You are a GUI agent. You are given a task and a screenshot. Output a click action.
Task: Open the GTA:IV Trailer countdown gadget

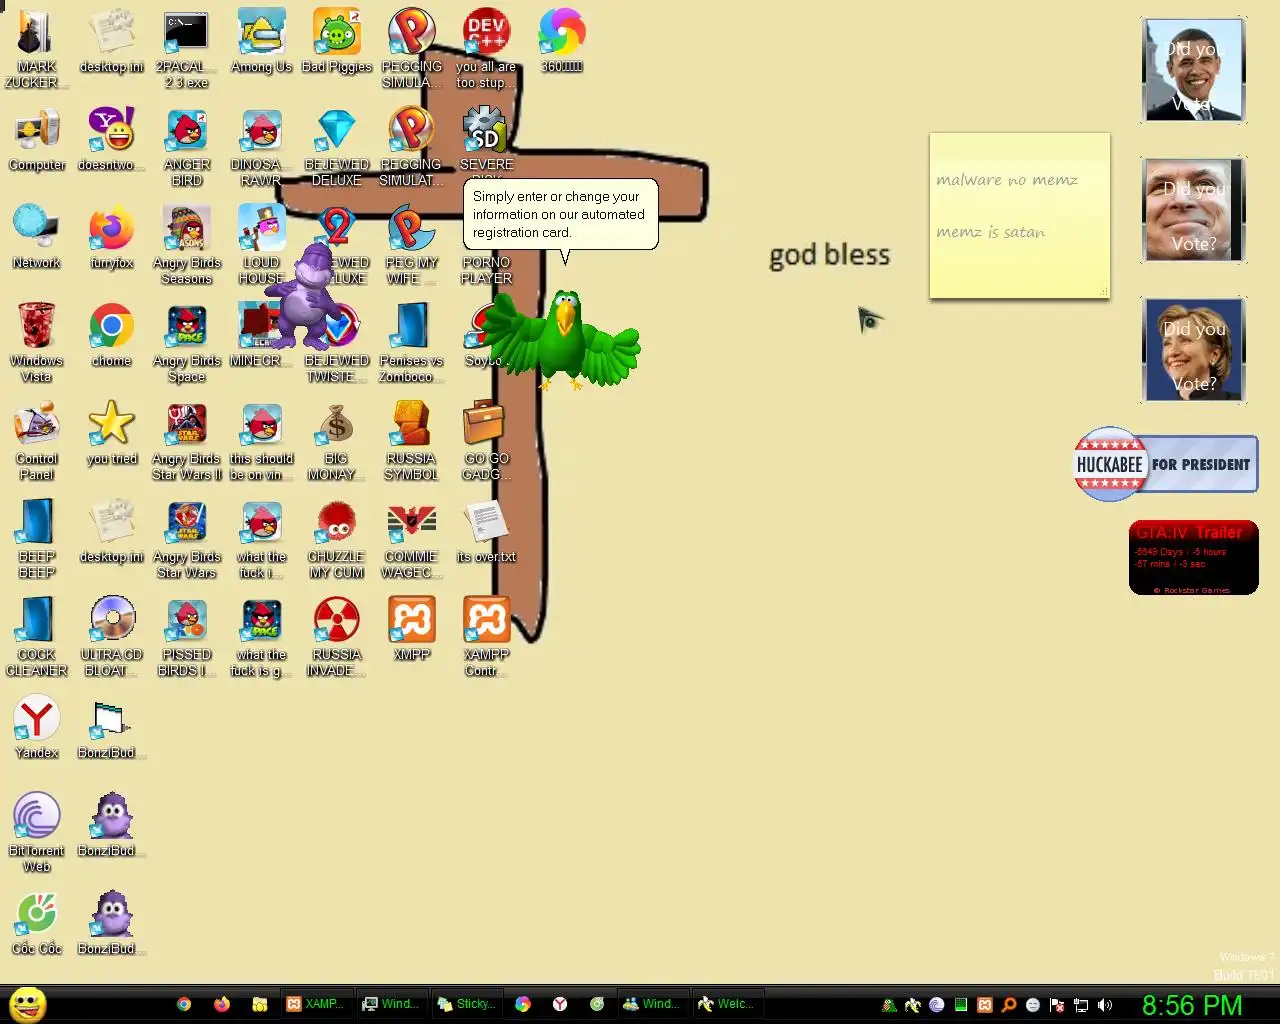[1193, 558]
